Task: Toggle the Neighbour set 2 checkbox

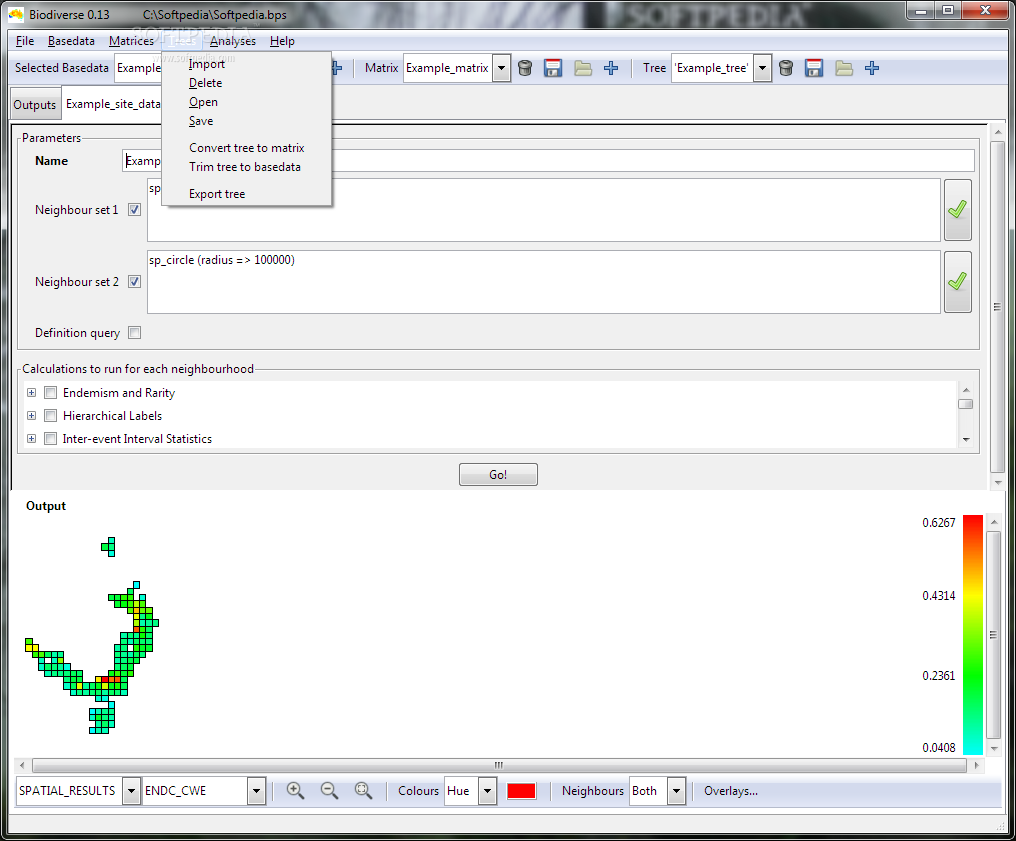Action: point(134,282)
